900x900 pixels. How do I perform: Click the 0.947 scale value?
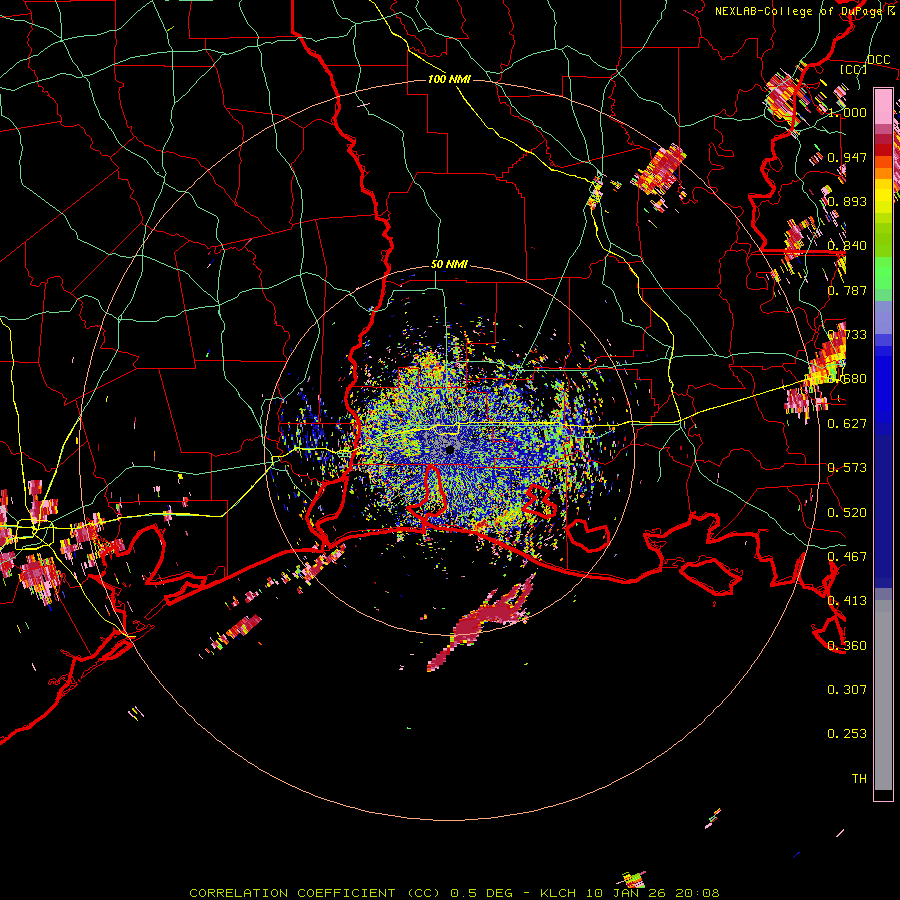point(847,157)
